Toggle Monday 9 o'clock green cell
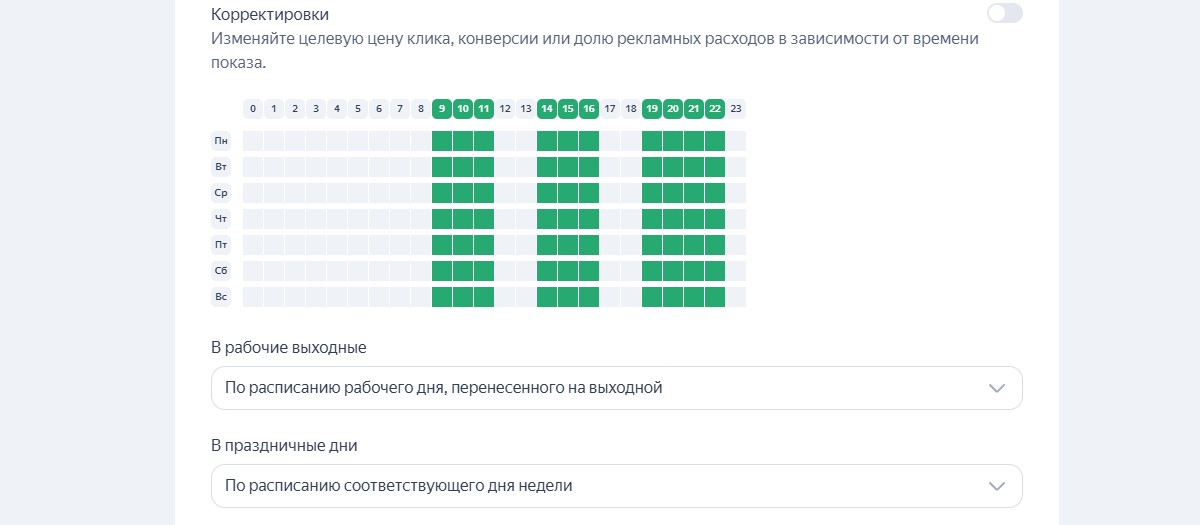Screen dimensions: 1200x525 coord(442,141)
